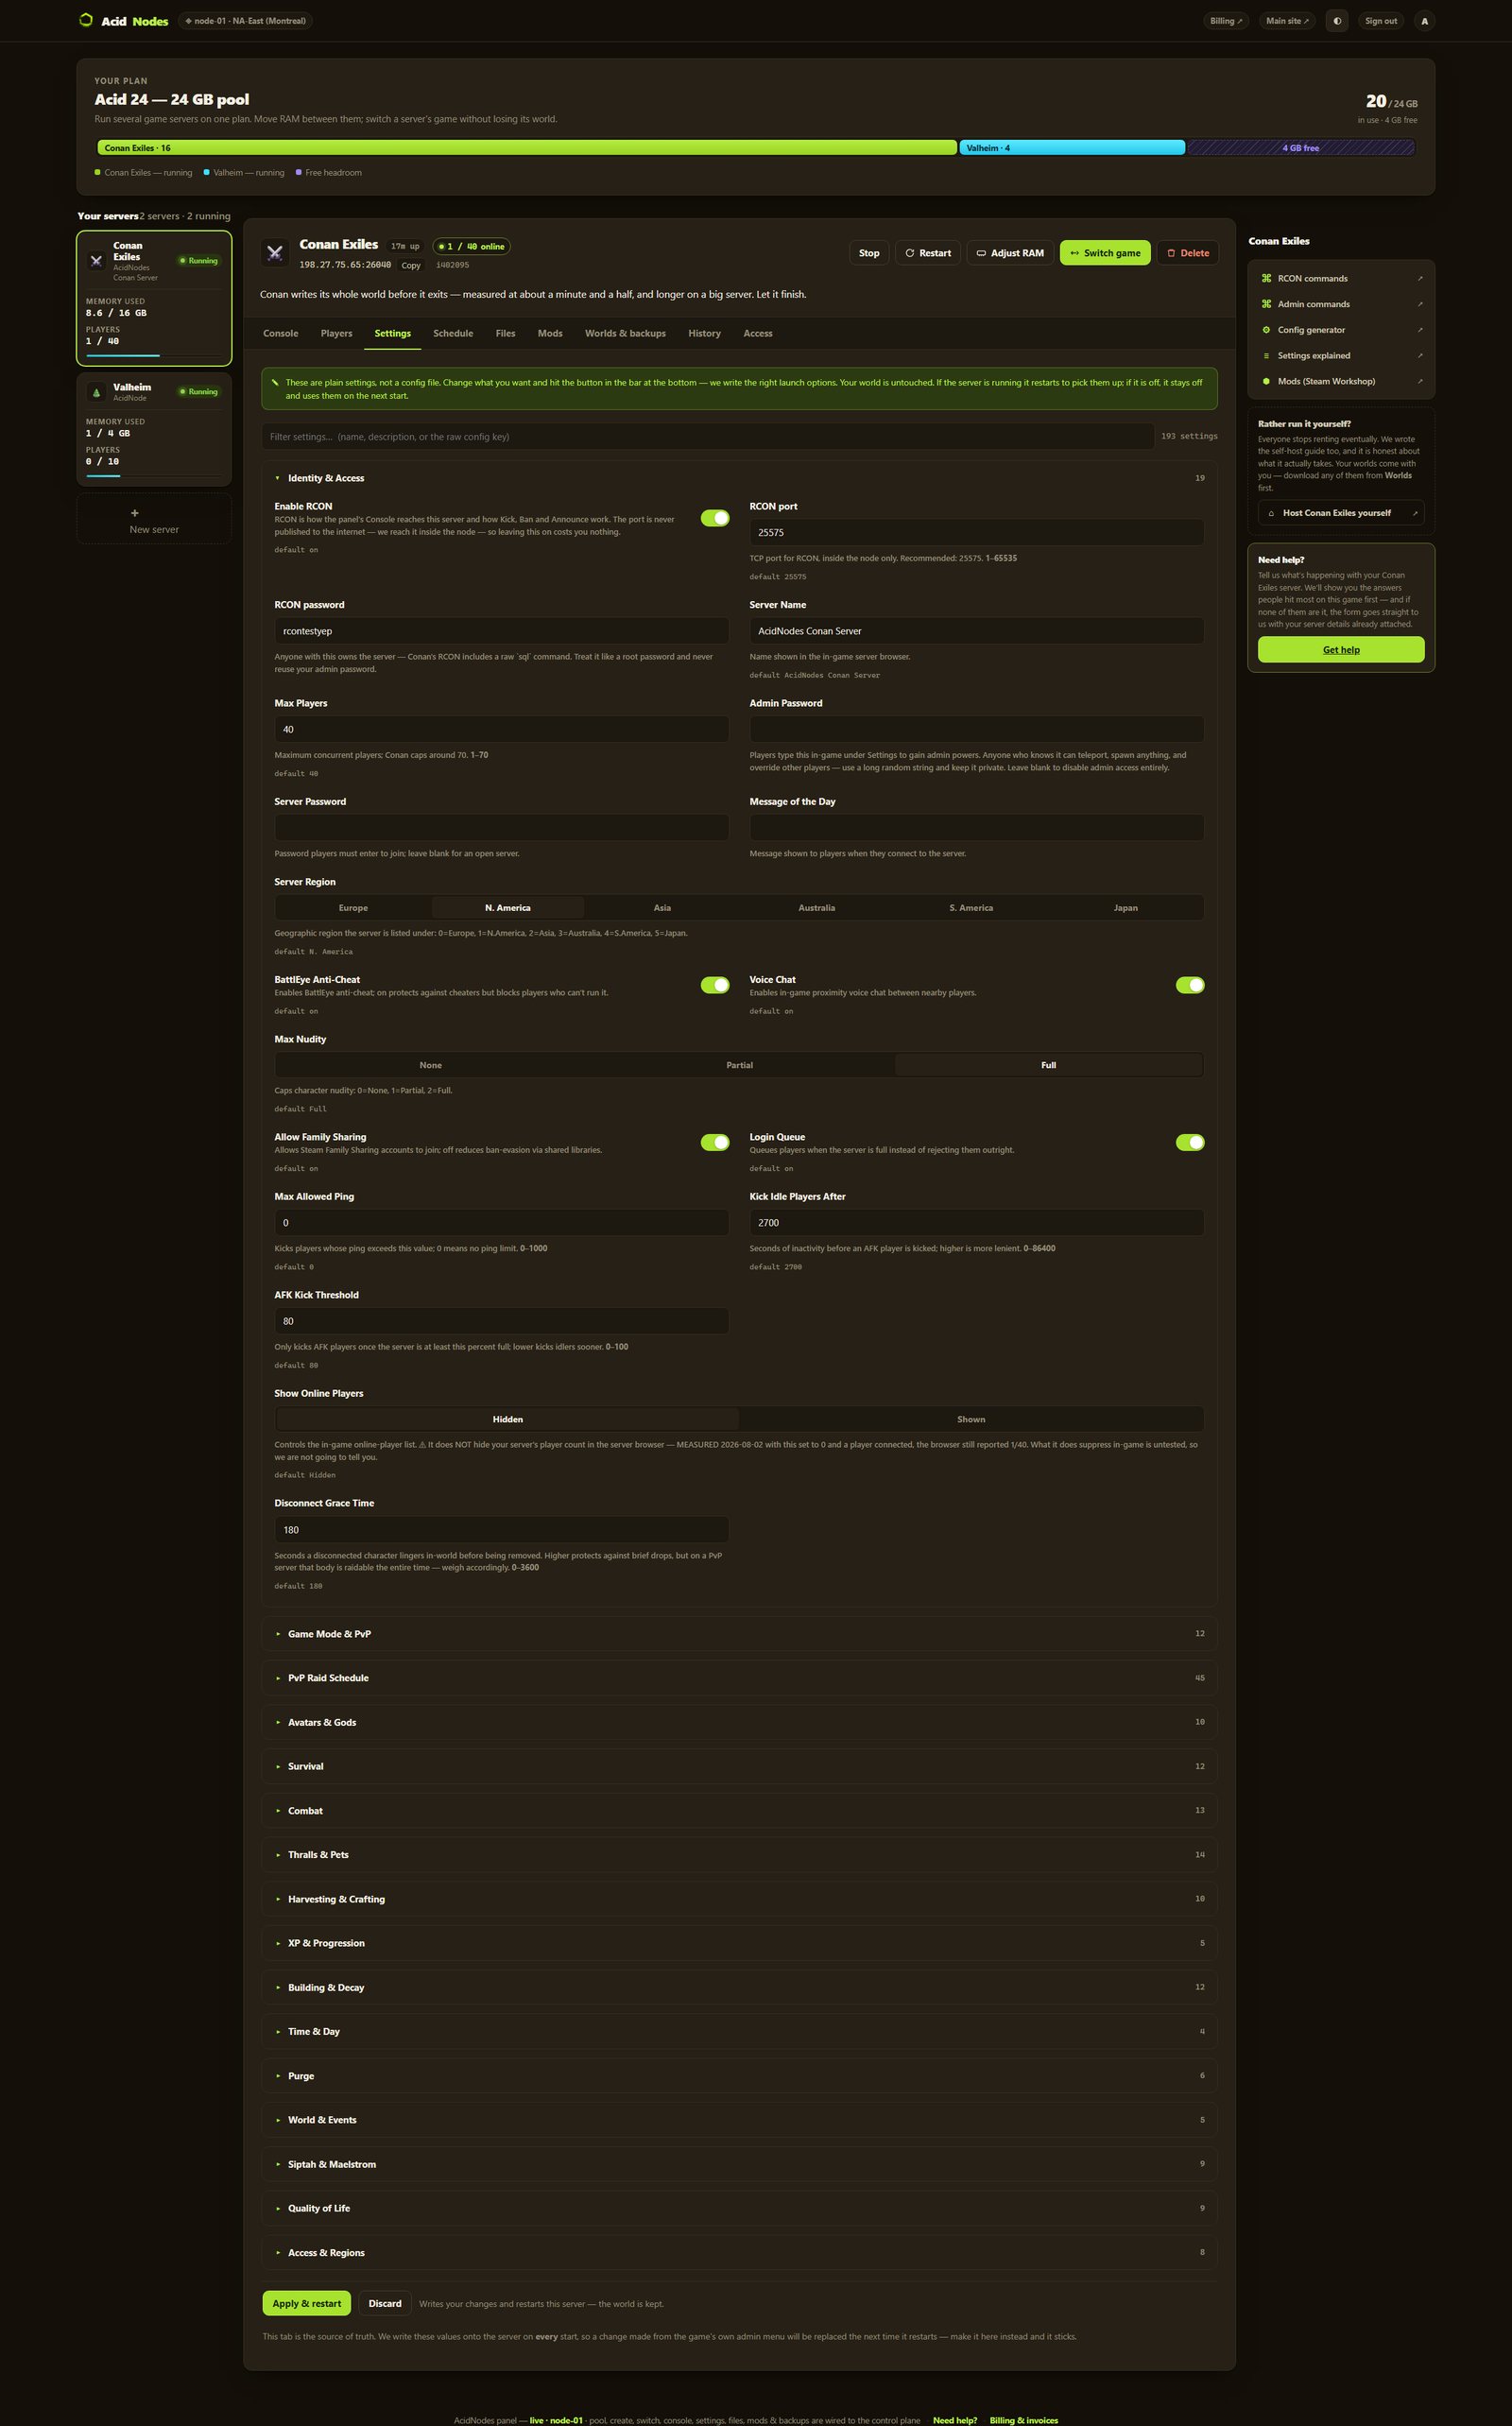Click the Restart circular arrow icon

[909, 253]
